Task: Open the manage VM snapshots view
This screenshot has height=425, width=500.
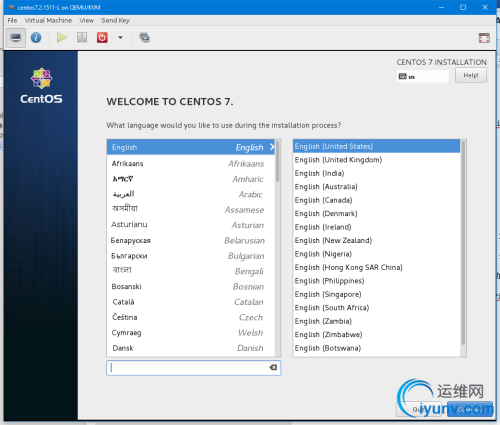Action: point(144,37)
